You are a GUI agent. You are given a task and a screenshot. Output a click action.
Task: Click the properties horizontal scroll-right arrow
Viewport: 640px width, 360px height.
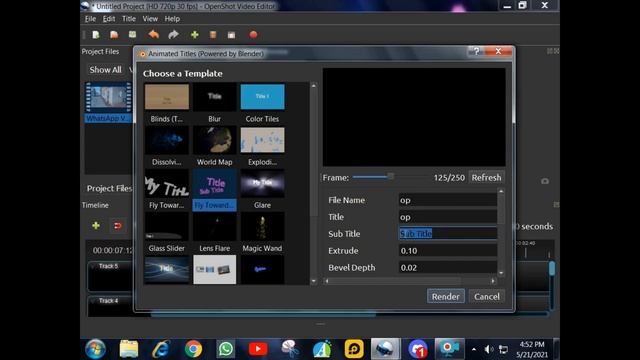pyautogui.click(x=493, y=281)
